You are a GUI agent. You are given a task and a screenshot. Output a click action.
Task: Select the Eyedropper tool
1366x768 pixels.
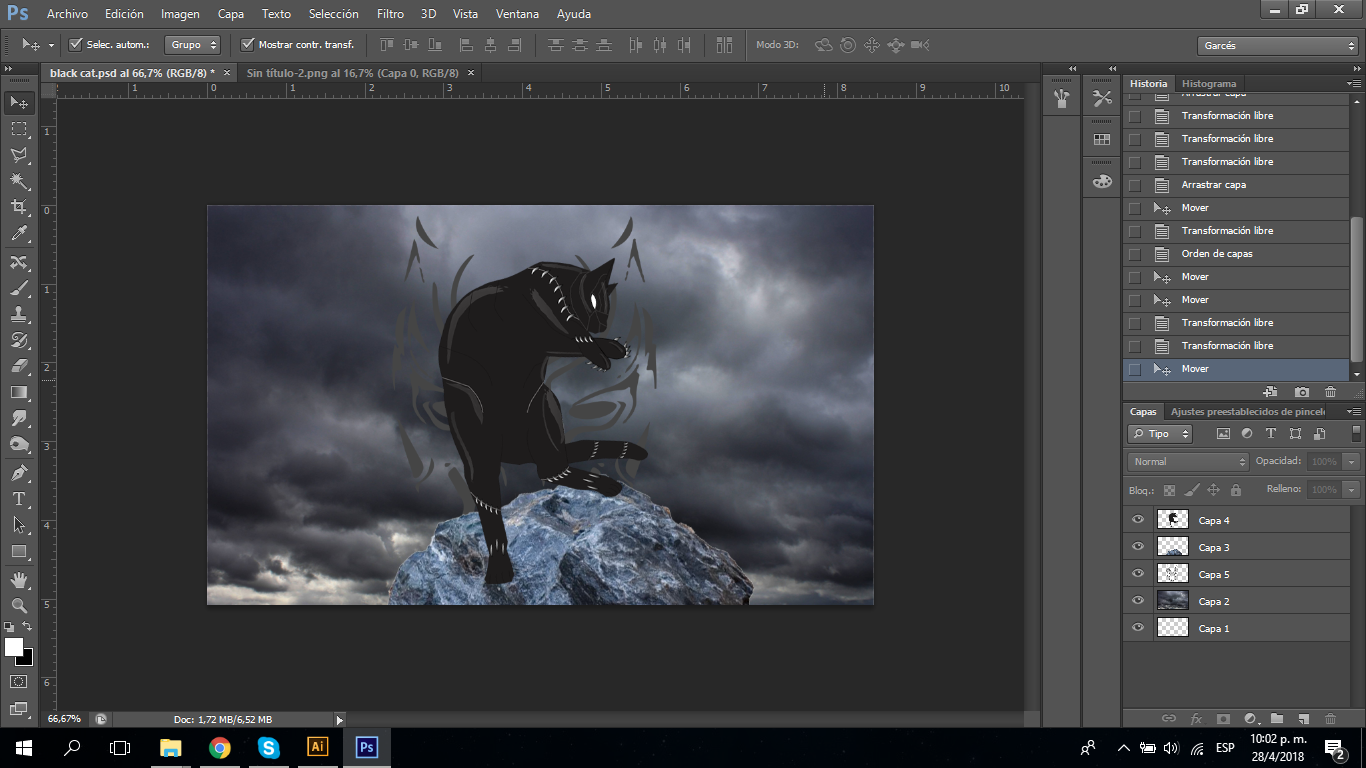point(19,234)
